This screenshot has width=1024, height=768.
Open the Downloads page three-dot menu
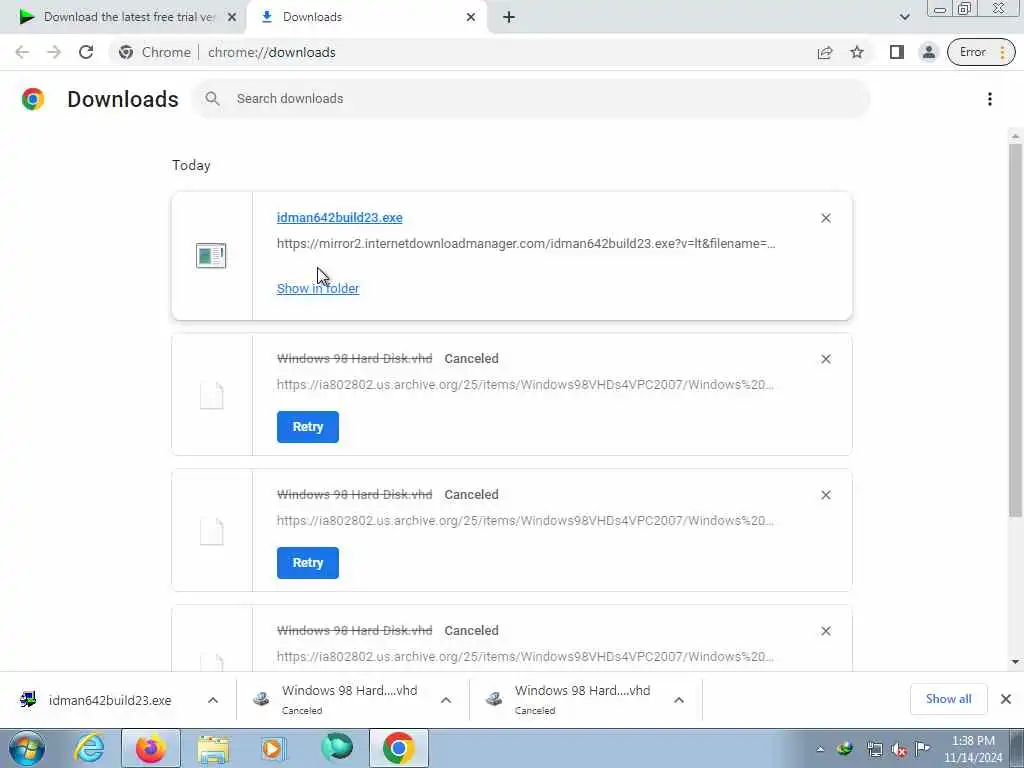point(989,99)
